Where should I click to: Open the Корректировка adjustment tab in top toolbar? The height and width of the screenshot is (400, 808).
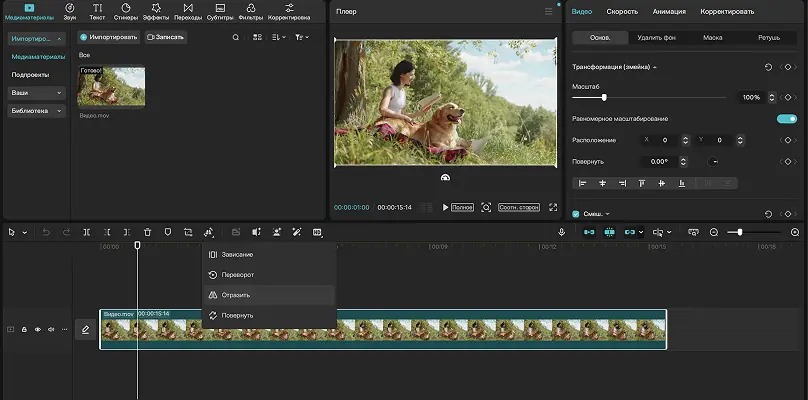point(289,12)
